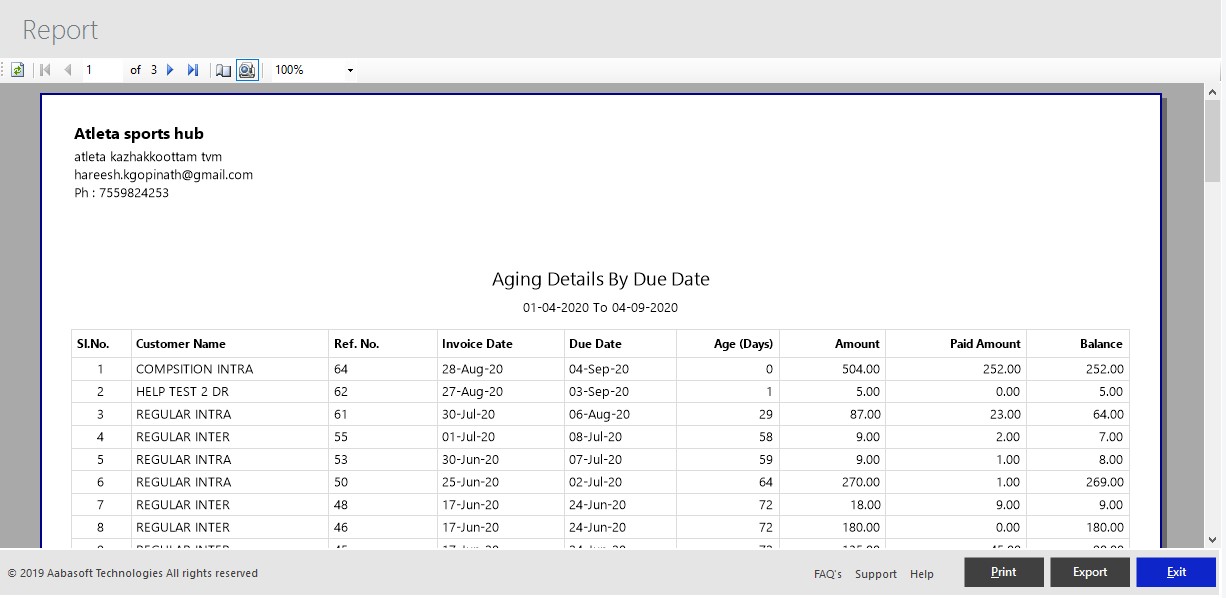
Task: Click the Atleta sports hub title
Action: [139, 134]
